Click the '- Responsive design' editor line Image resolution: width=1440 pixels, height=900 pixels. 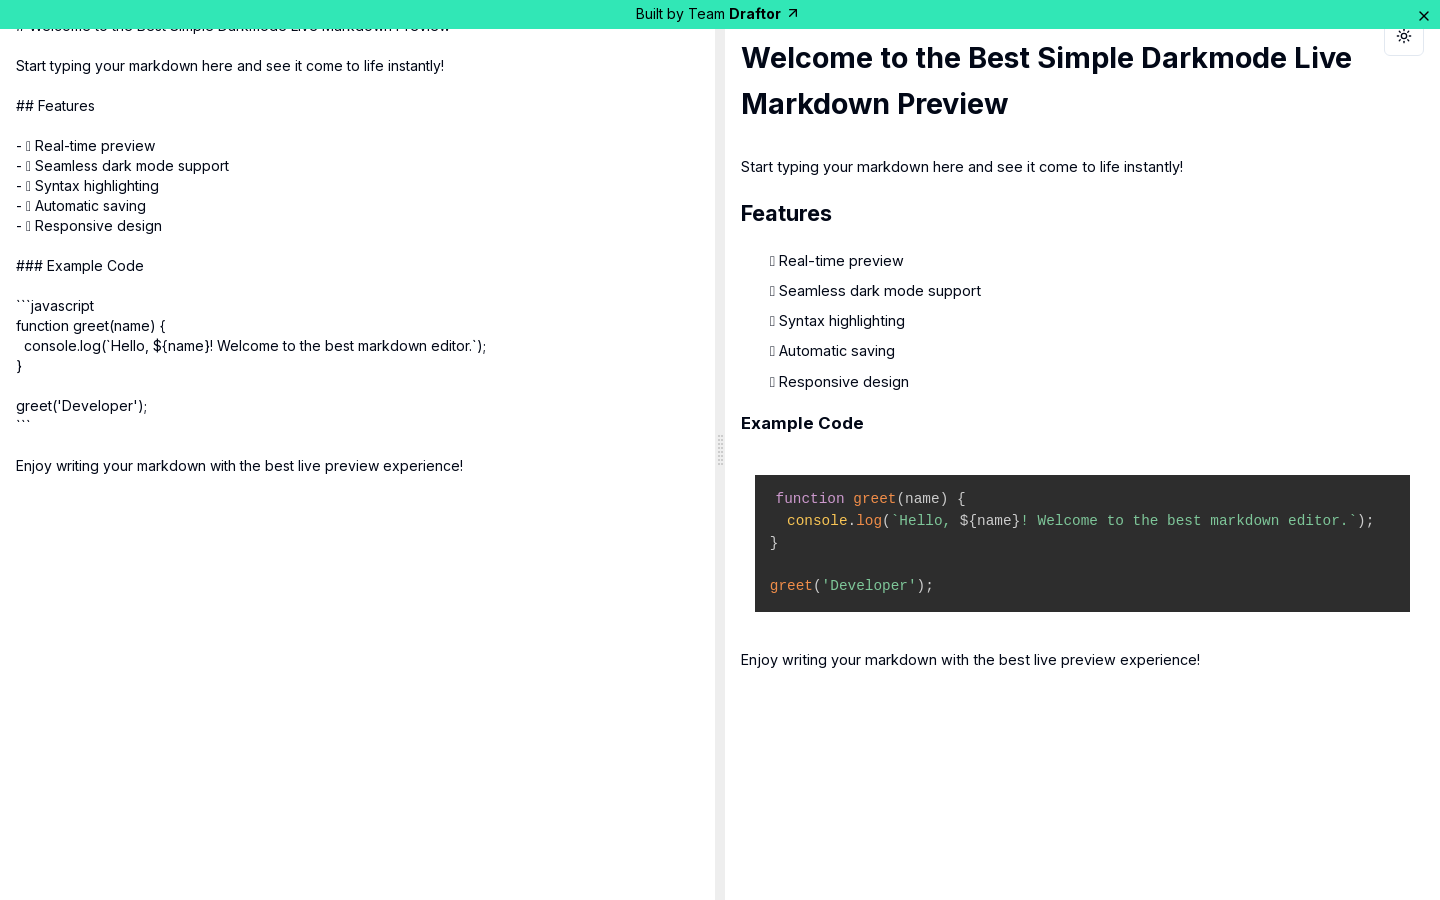[89, 226]
